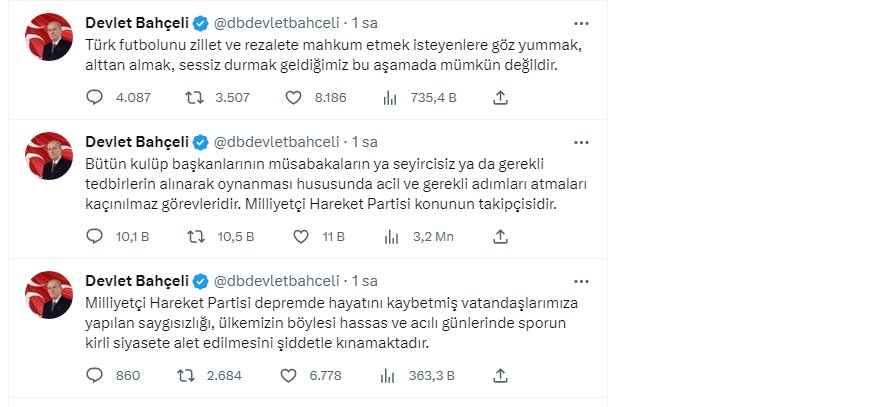Open the third tweet's profile avatar

pyautogui.click(x=49, y=294)
